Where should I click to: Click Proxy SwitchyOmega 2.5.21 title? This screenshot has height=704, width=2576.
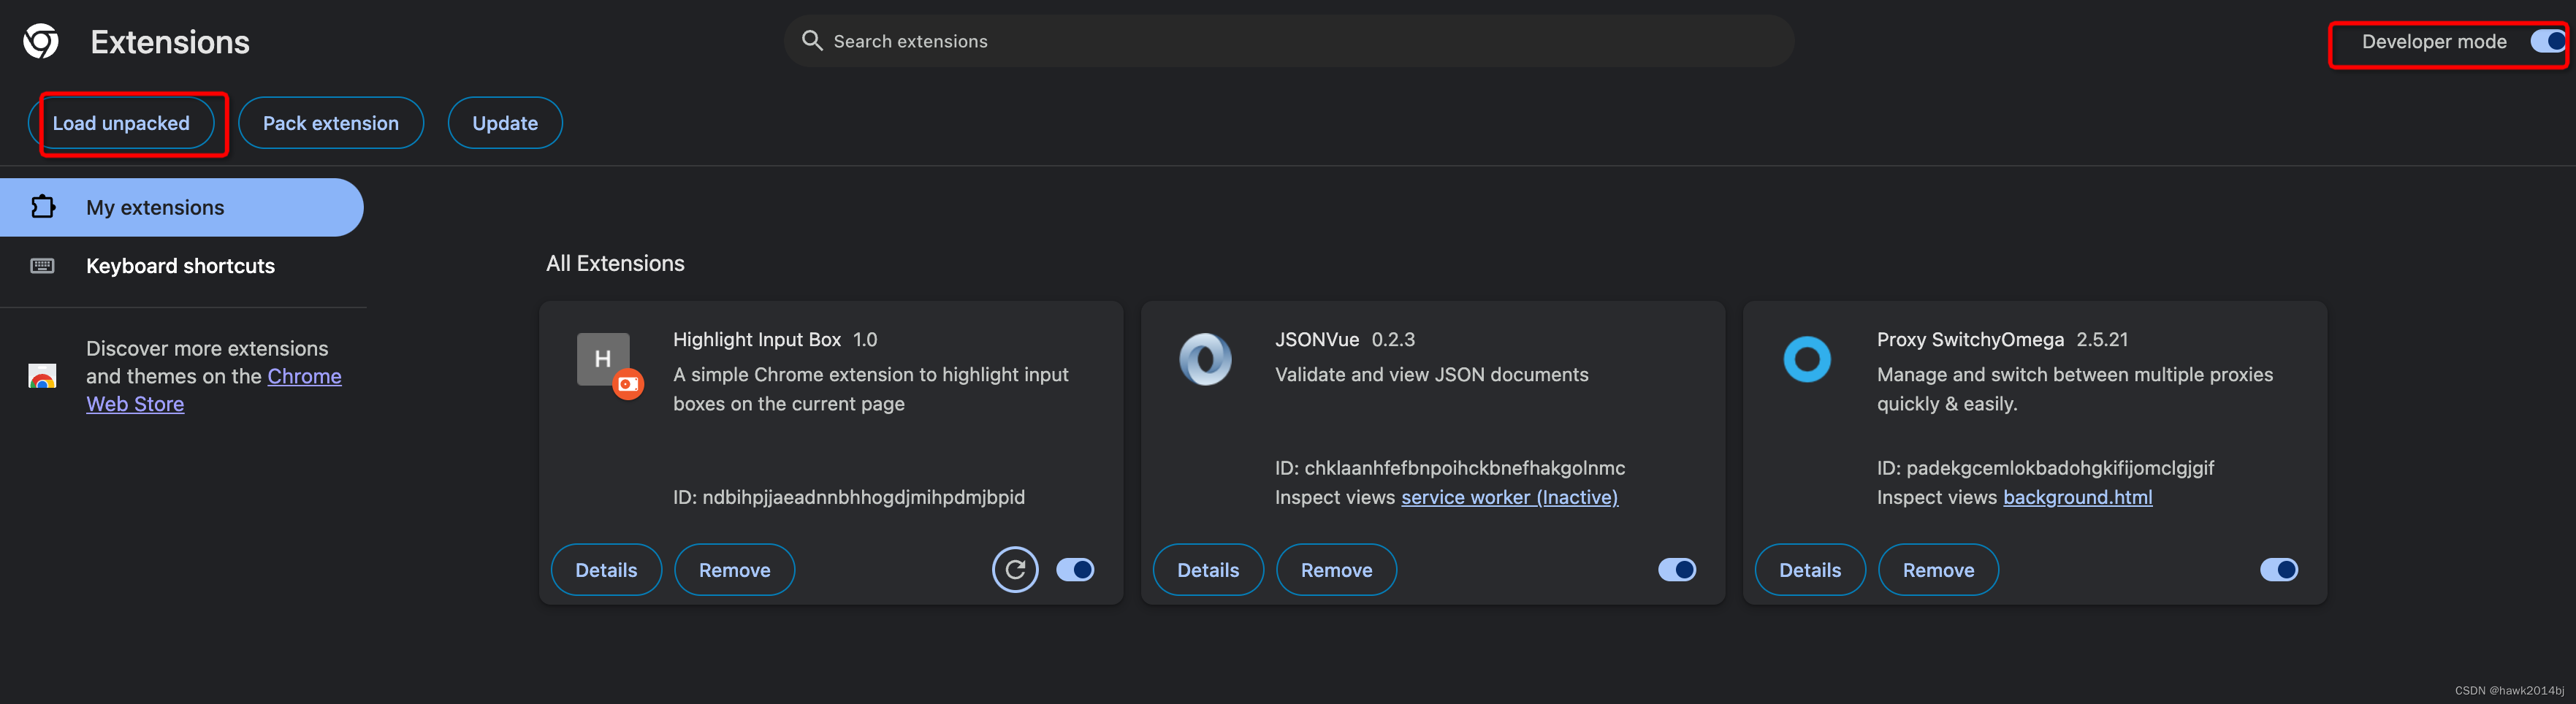[x=2002, y=339]
